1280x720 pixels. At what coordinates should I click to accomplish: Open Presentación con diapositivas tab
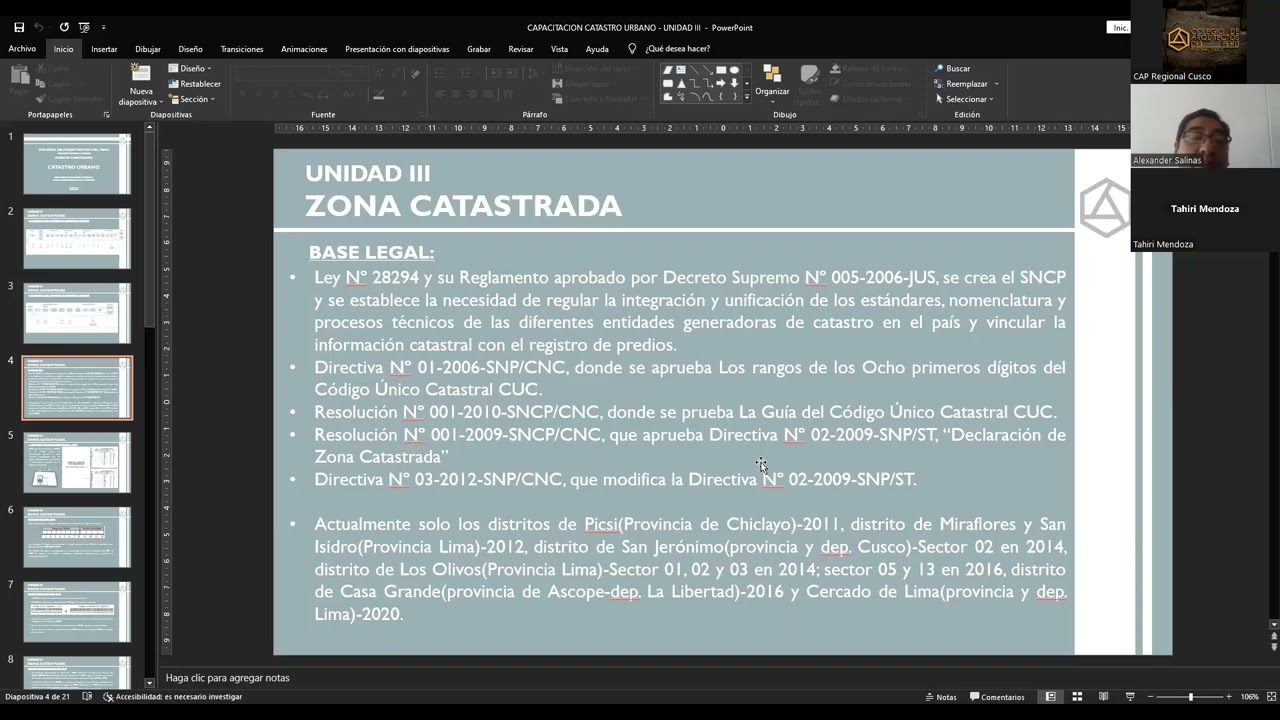click(397, 49)
